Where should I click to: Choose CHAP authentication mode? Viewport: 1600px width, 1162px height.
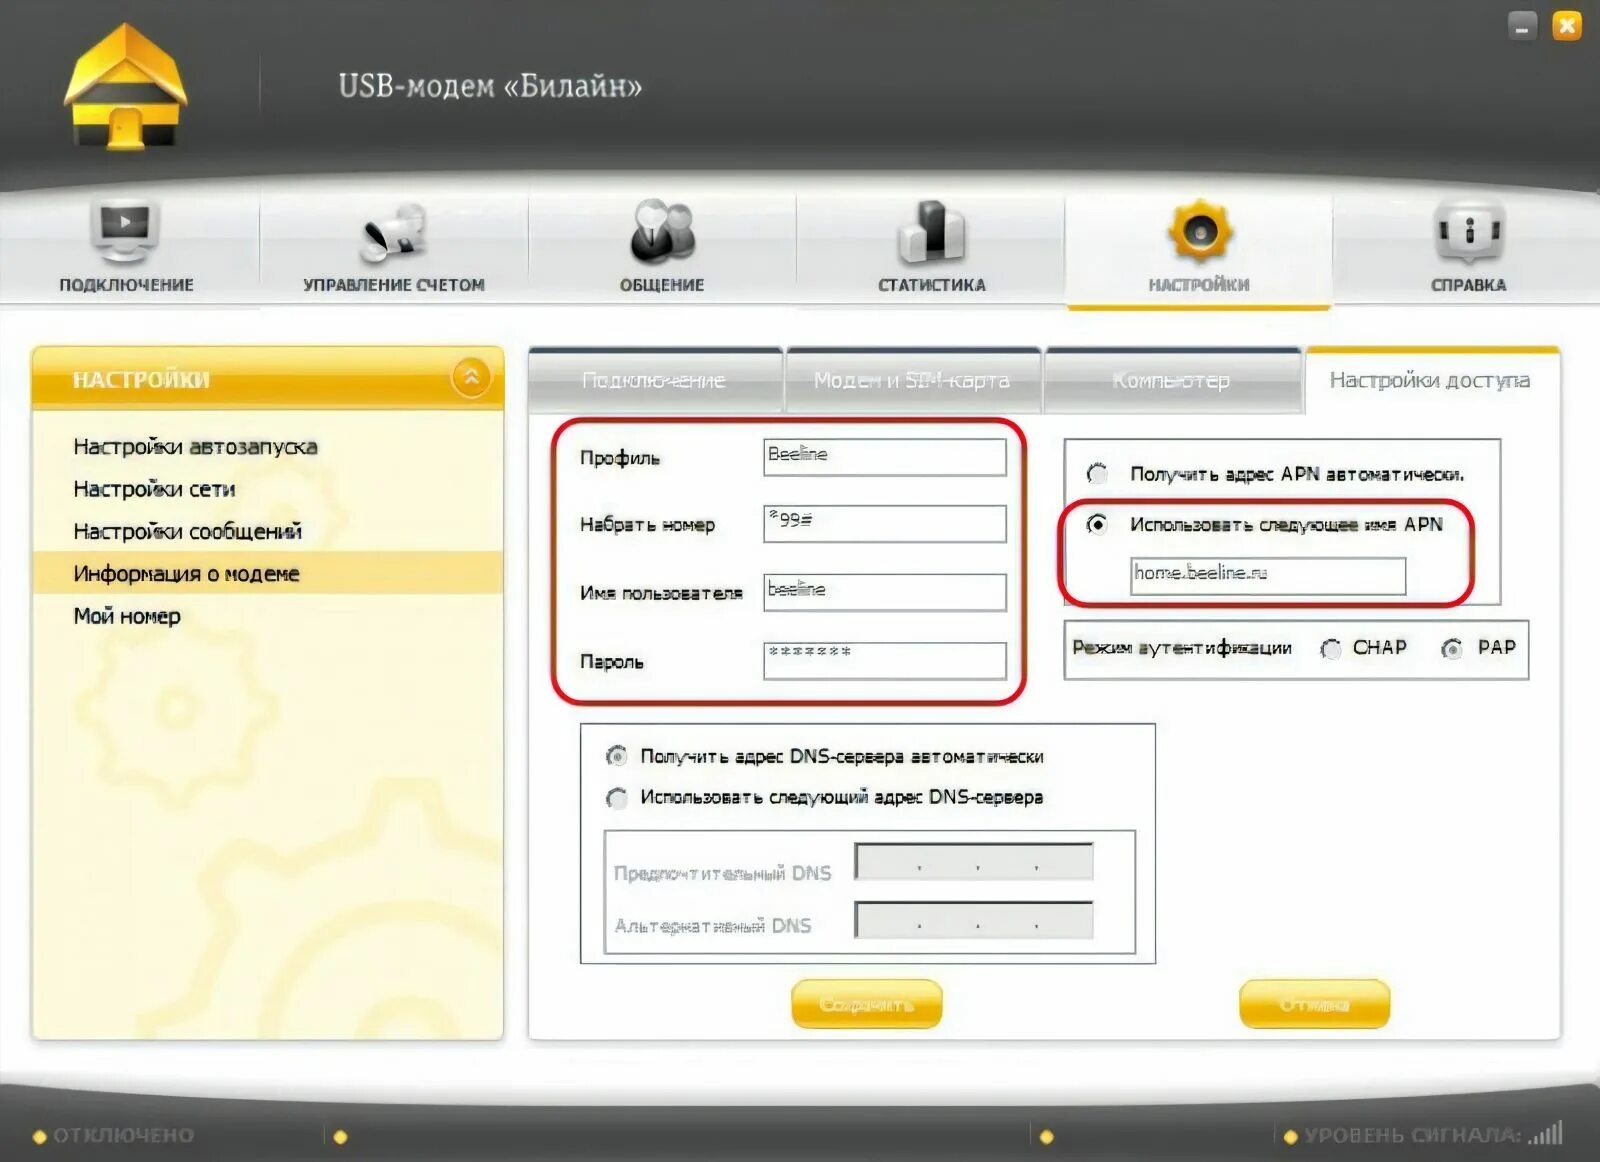[x=1331, y=649]
